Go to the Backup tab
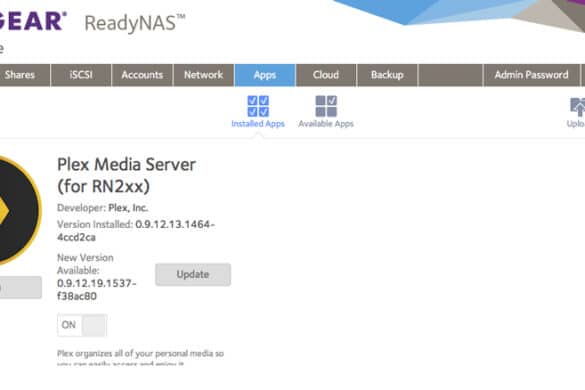The image size is (585, 390). click(387, 75)
